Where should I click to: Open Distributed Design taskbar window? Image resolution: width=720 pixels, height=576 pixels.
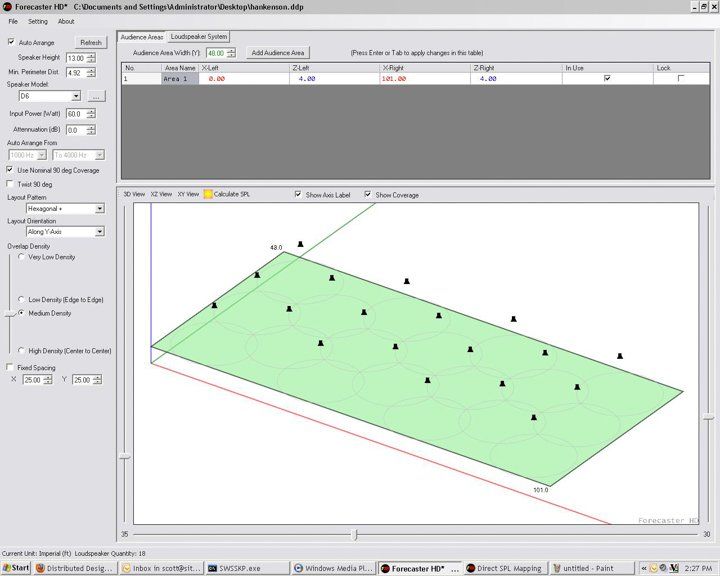click(74, 568)
